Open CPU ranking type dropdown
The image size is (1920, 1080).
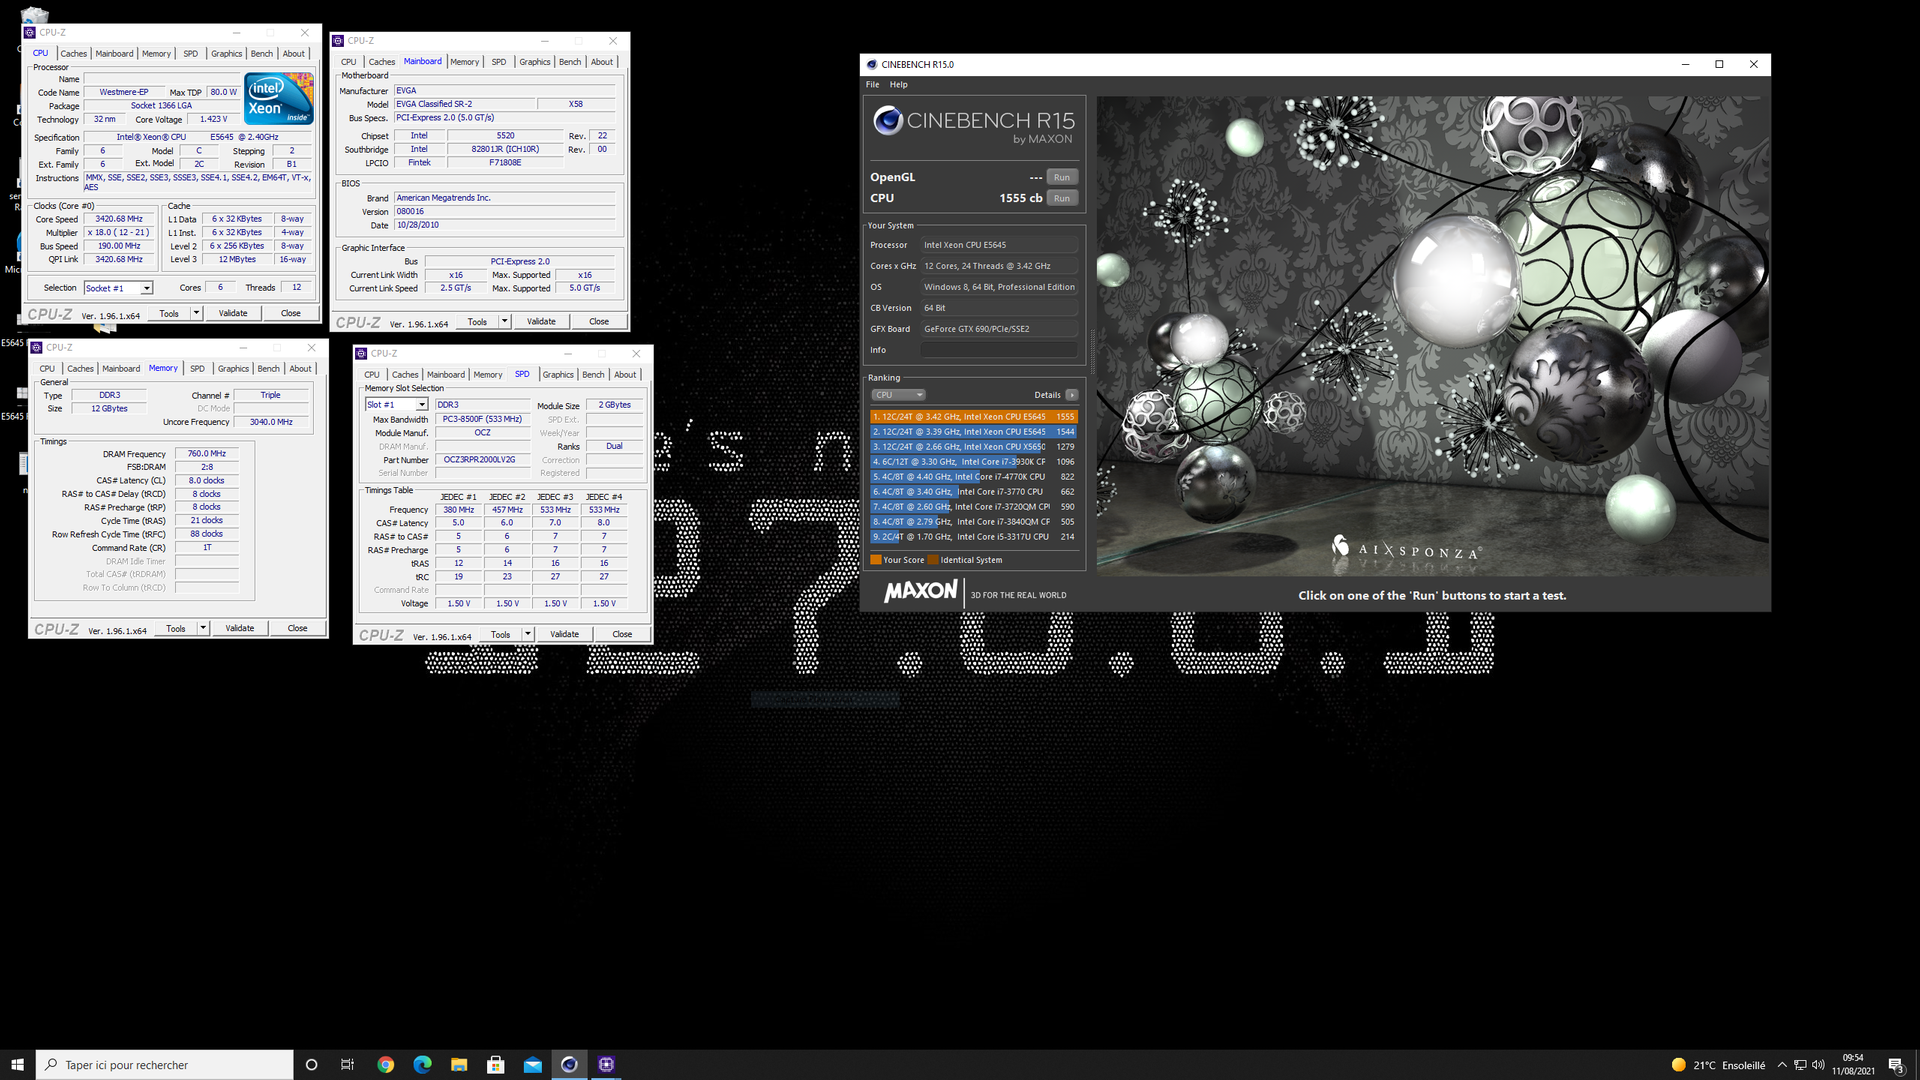click(898, 395)
